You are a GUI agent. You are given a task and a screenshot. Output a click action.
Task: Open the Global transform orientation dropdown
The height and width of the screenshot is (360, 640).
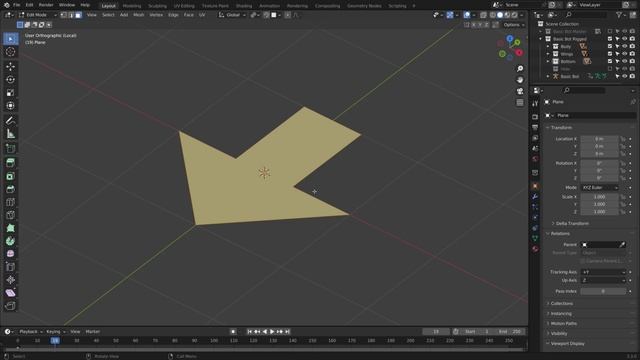232,15
